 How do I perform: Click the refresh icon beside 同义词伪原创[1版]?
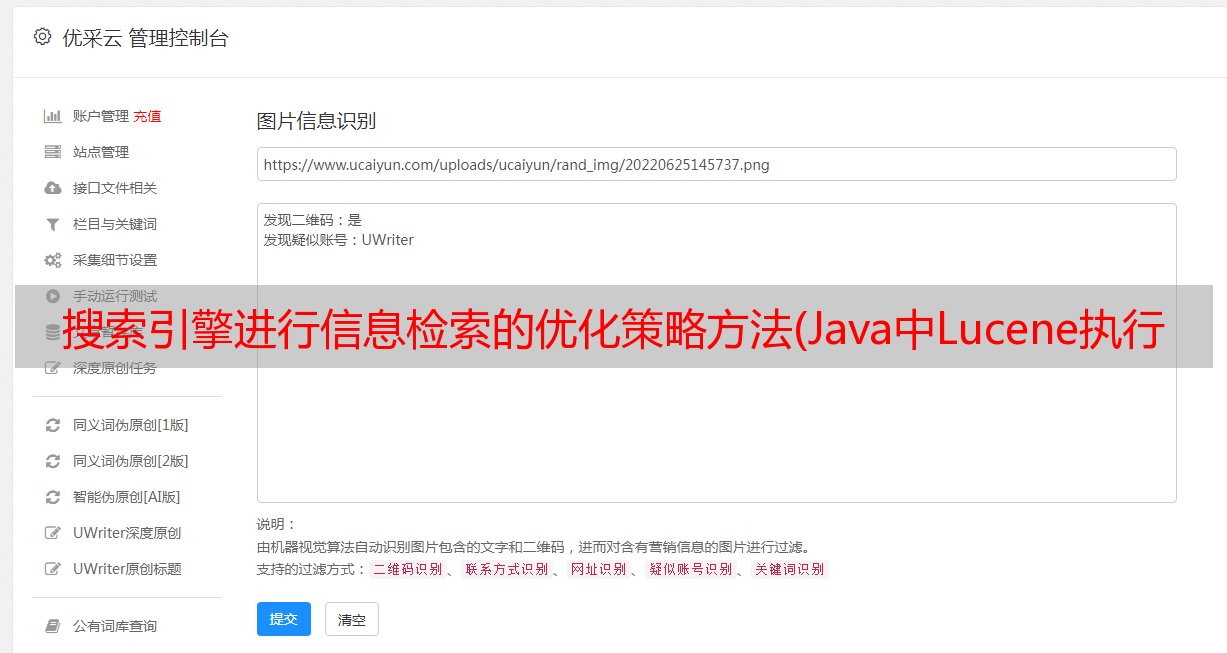tap(53, 425)
